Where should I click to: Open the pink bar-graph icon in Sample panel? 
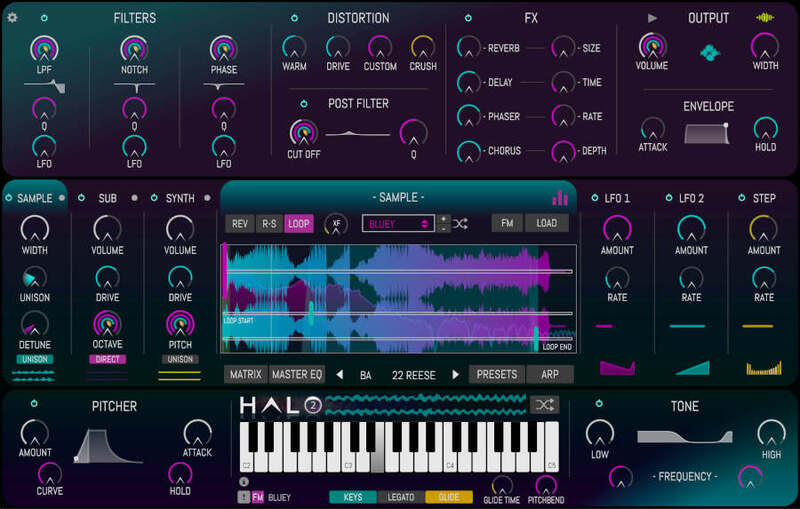click(560, 198)
